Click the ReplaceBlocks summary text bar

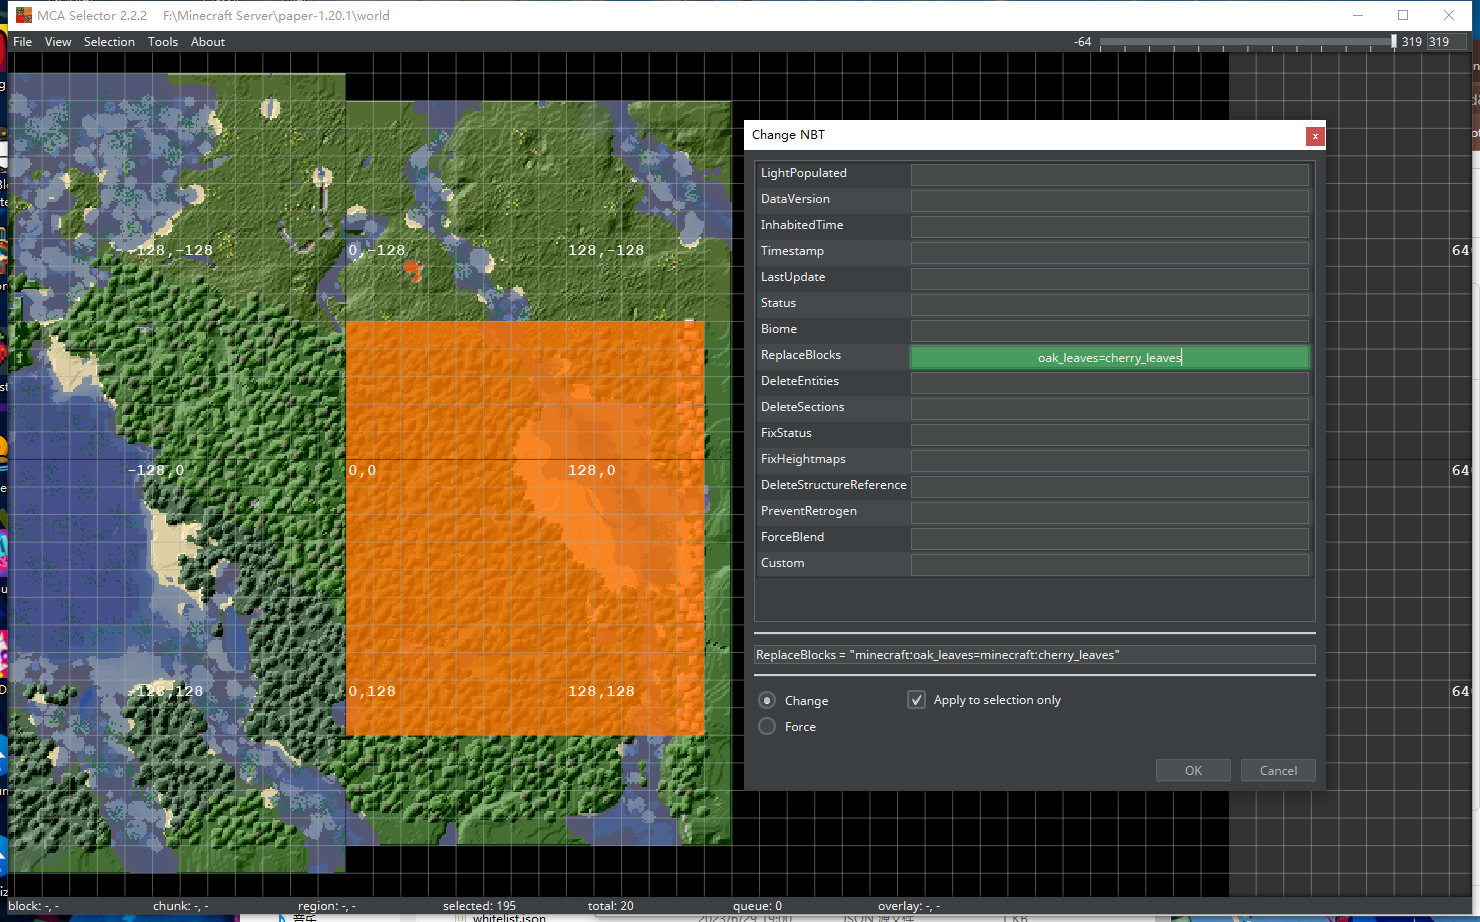point(1034,653)
